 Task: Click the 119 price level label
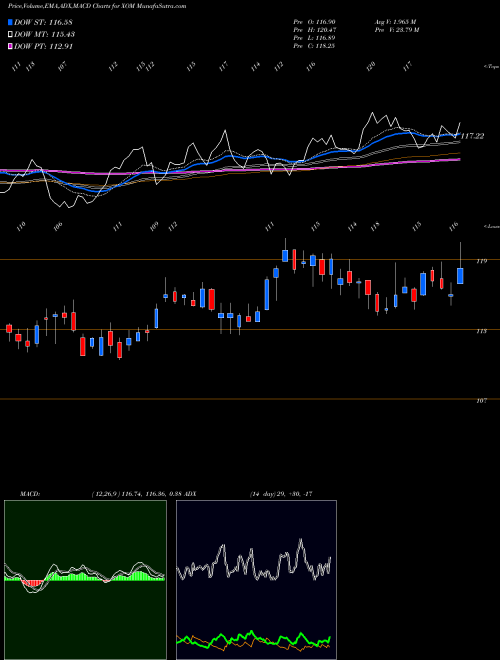481,261
